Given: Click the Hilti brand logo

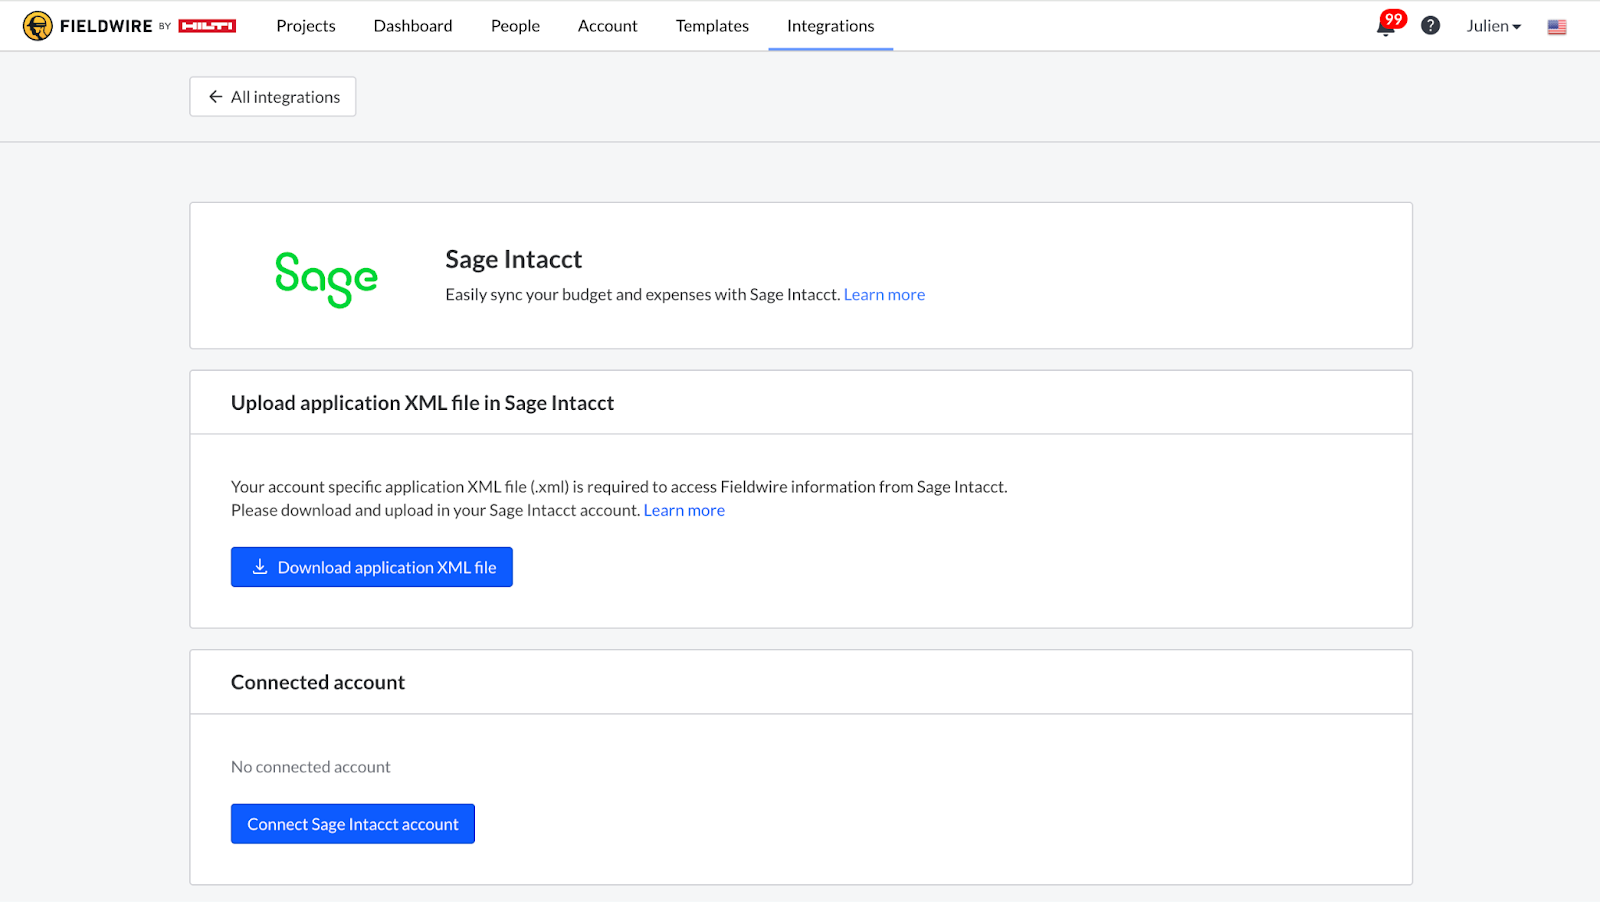Looking at the screenshot, I should point(207,26).
